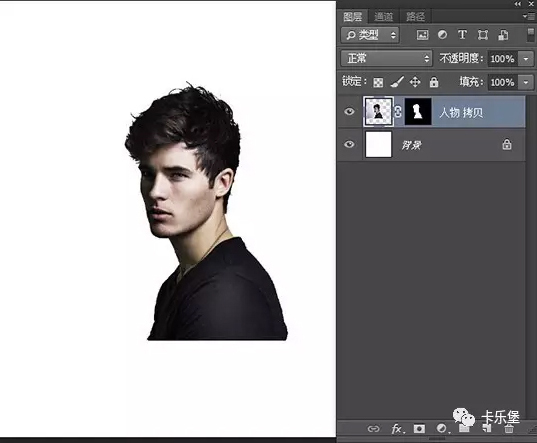Filter layers by adjustment layer icon
537x443 pixels.
pyautogui.click(x=442, y=35)
